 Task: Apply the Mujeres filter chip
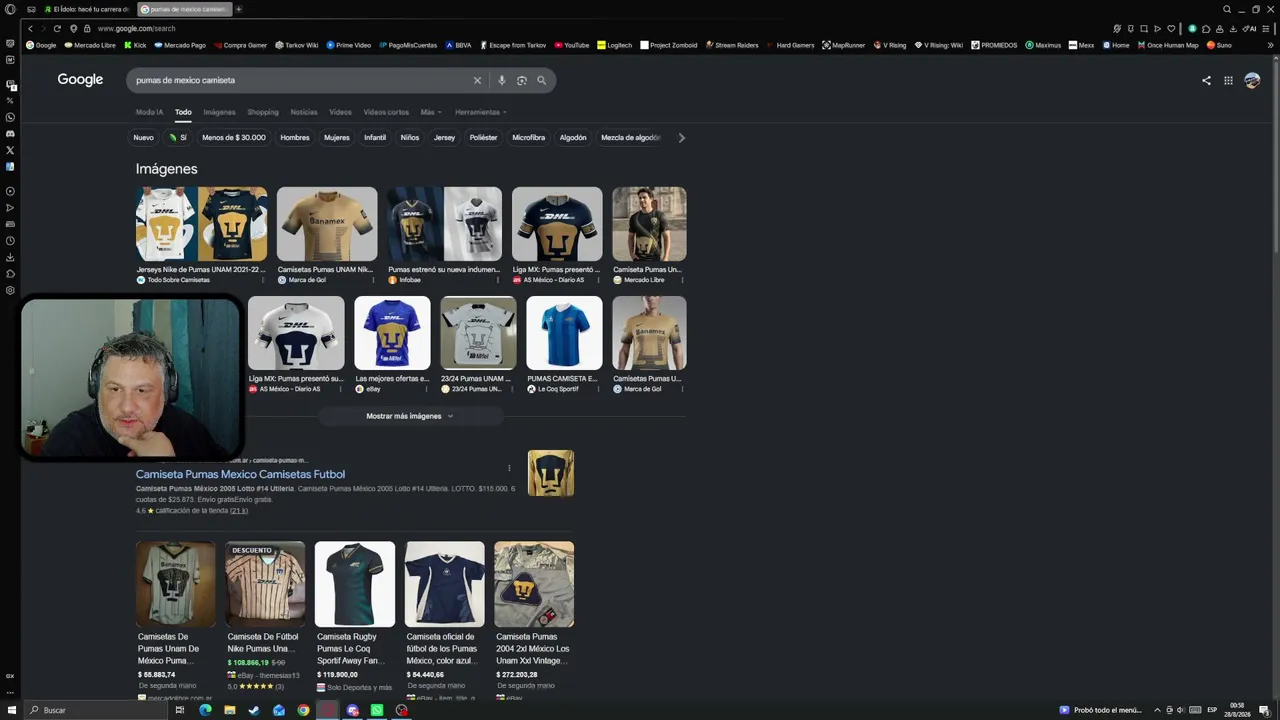coord(337,138)
